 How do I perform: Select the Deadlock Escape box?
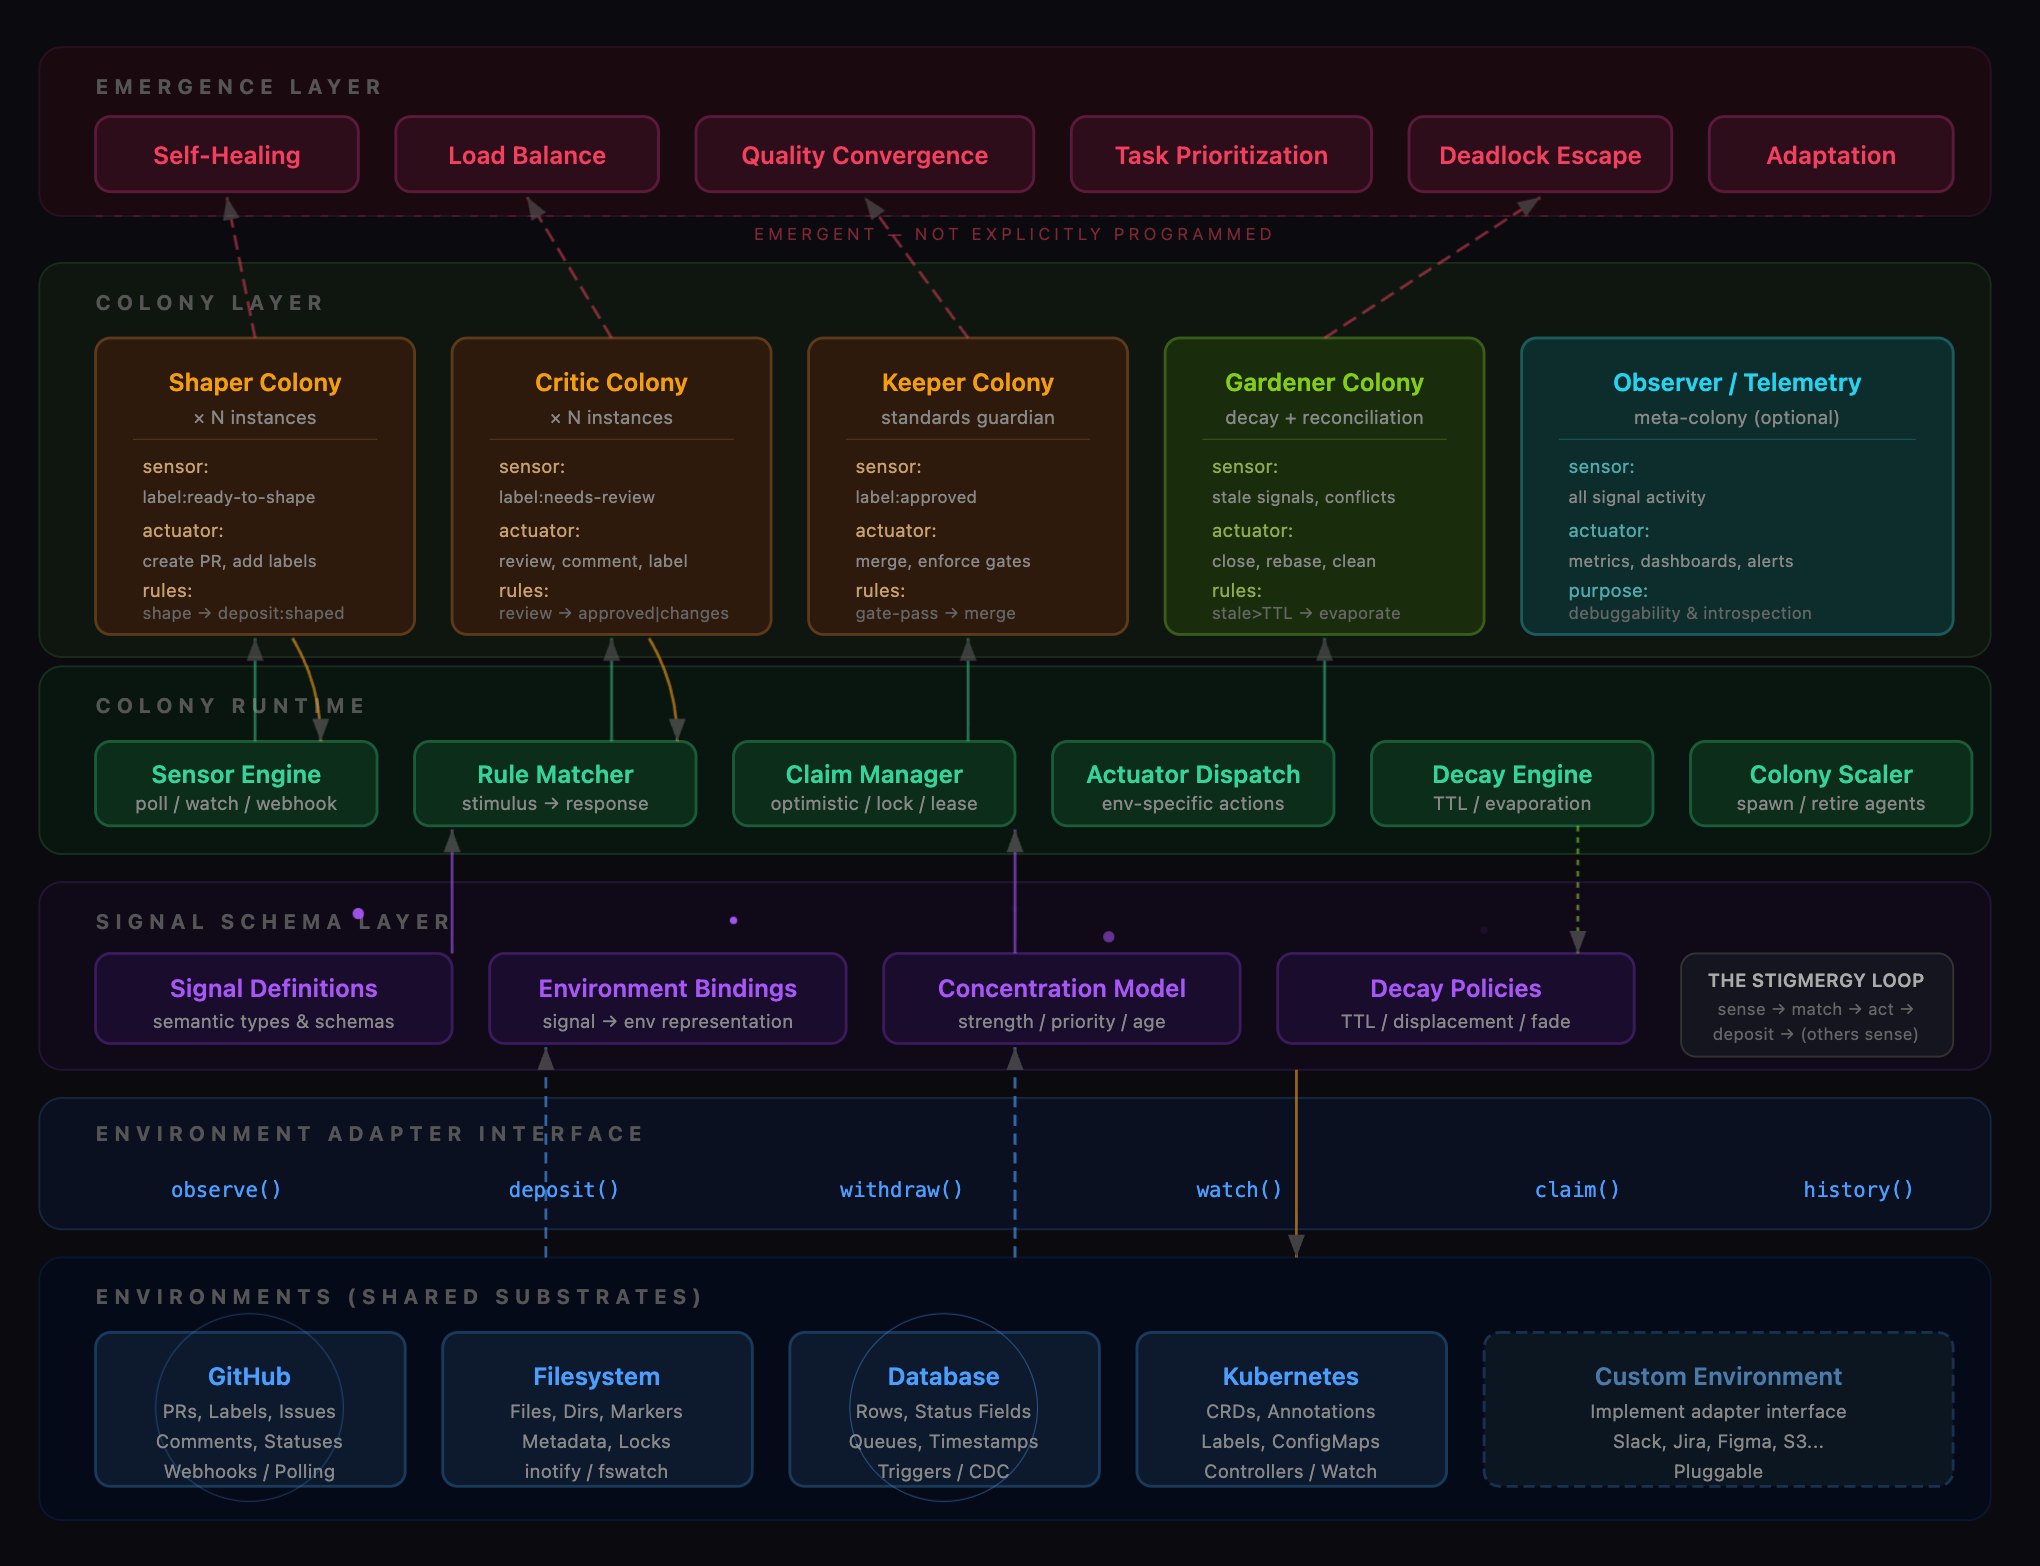(x=1540, y=155)
